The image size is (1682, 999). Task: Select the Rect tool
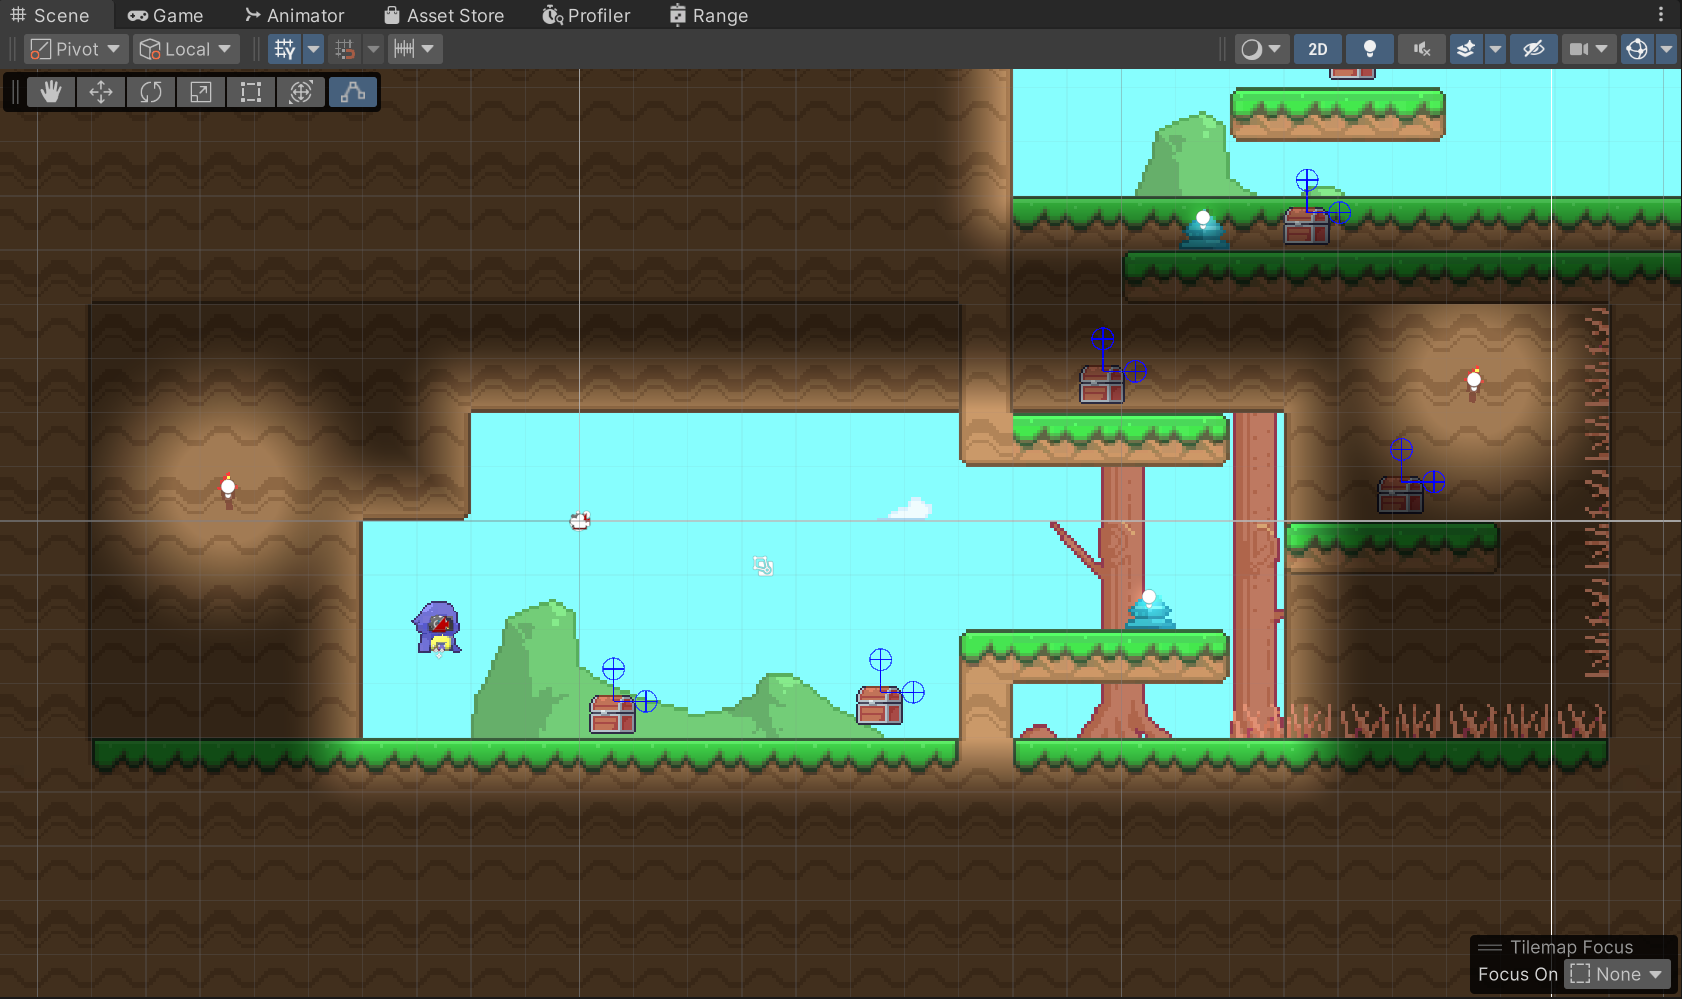pyautogui.click(x=251, y=92)
